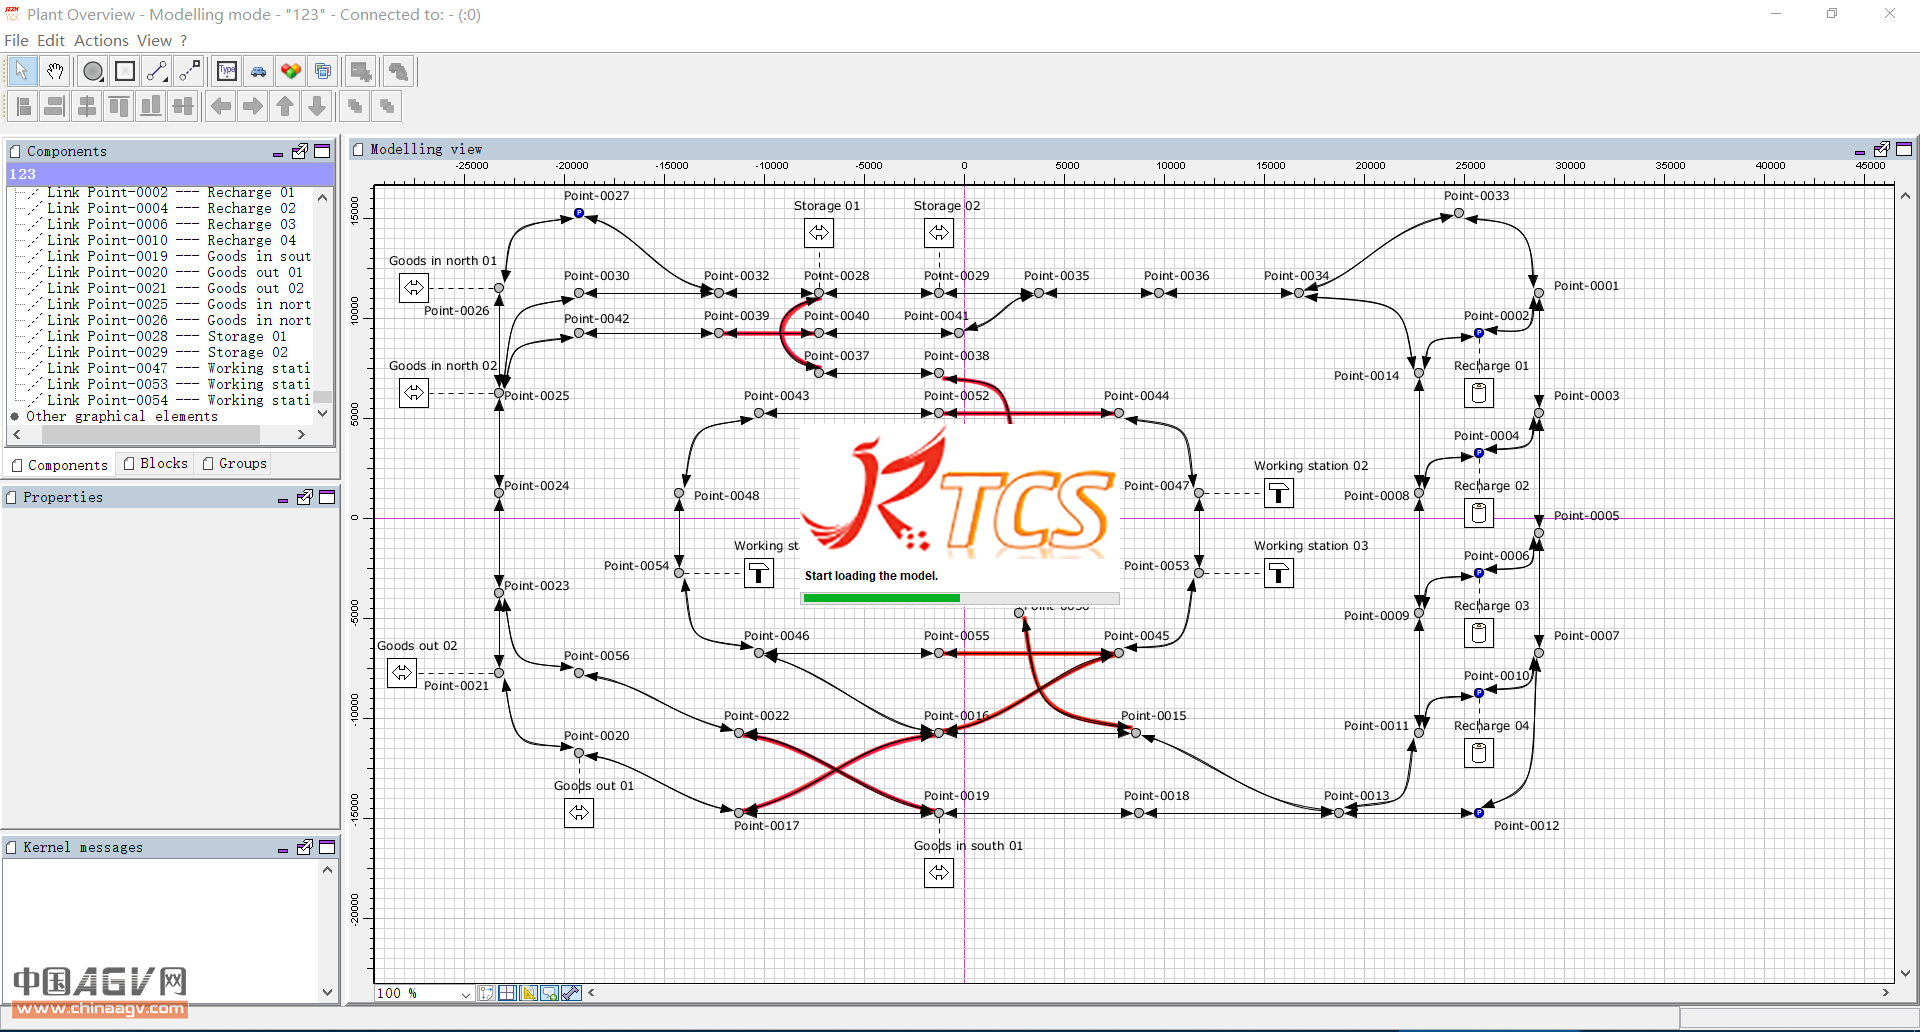Open the 100 % zoom dropdown
The height and width of the screenshot is (1032, 1920).
click(x=465, y=993)
